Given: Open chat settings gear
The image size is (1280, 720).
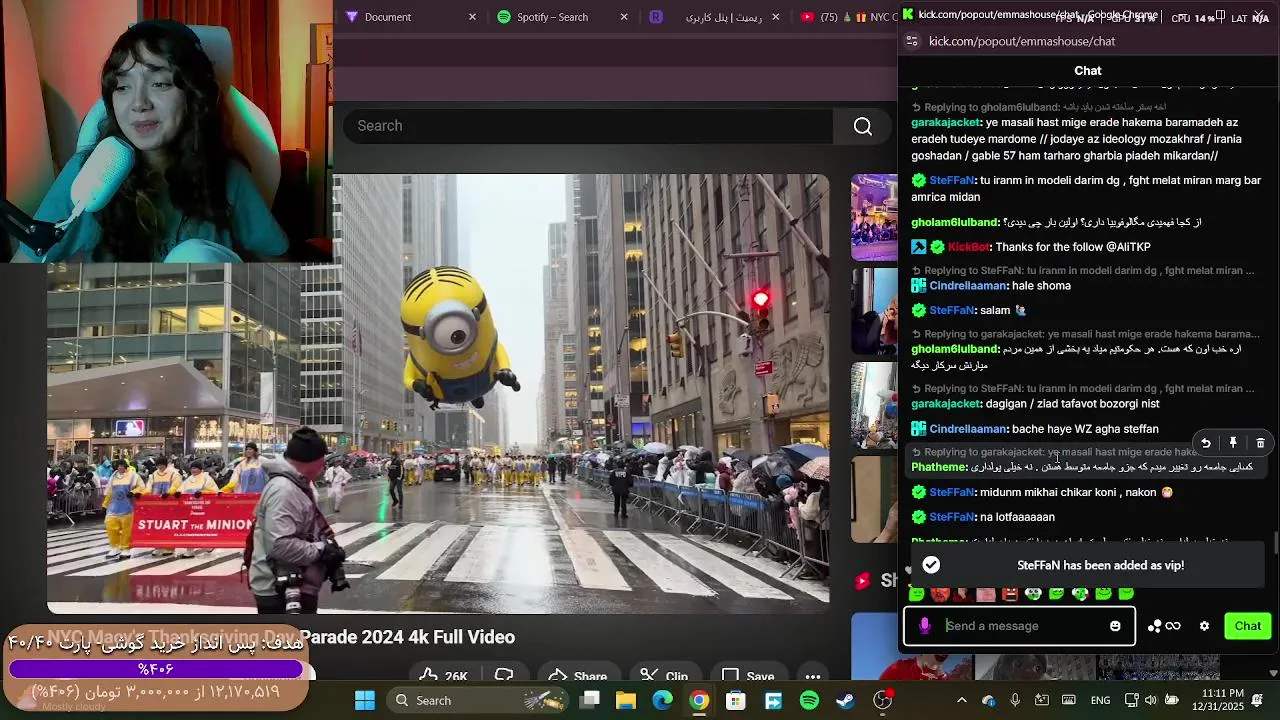Looking at the screenshot, I should tap(1204, 626).
